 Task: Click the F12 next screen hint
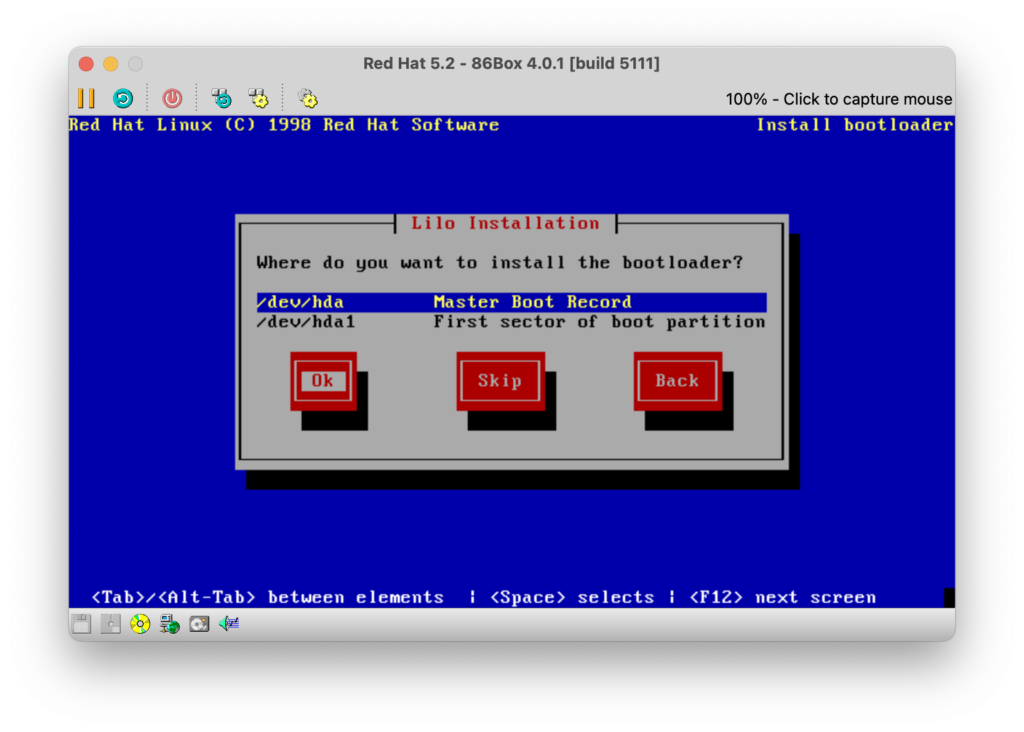click(782, 597)
